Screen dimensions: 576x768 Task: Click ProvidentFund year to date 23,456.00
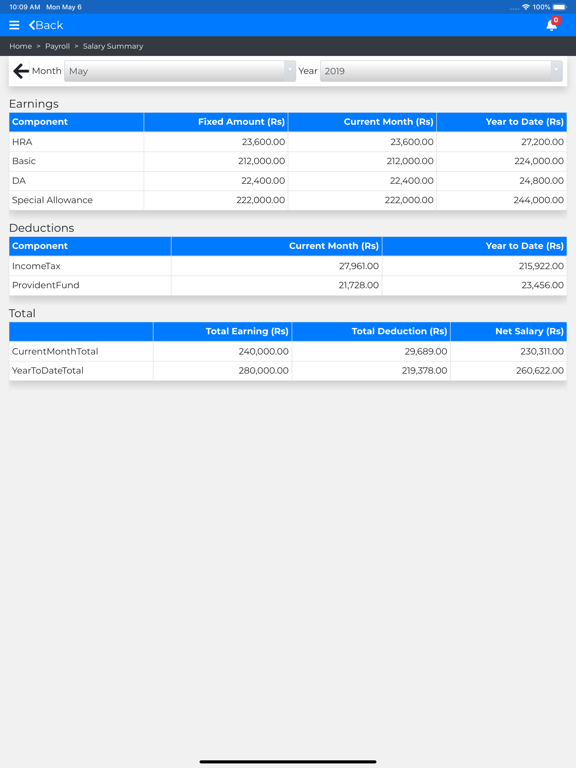tap(542, 285)
